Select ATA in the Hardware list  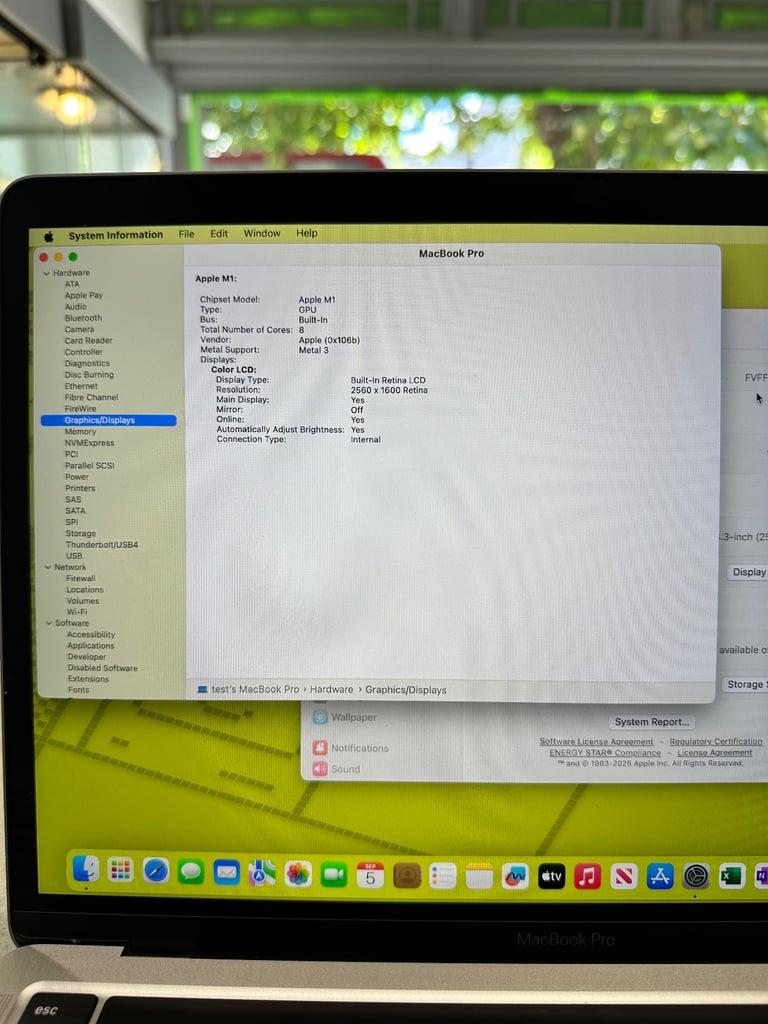click(x=72, y=284)
